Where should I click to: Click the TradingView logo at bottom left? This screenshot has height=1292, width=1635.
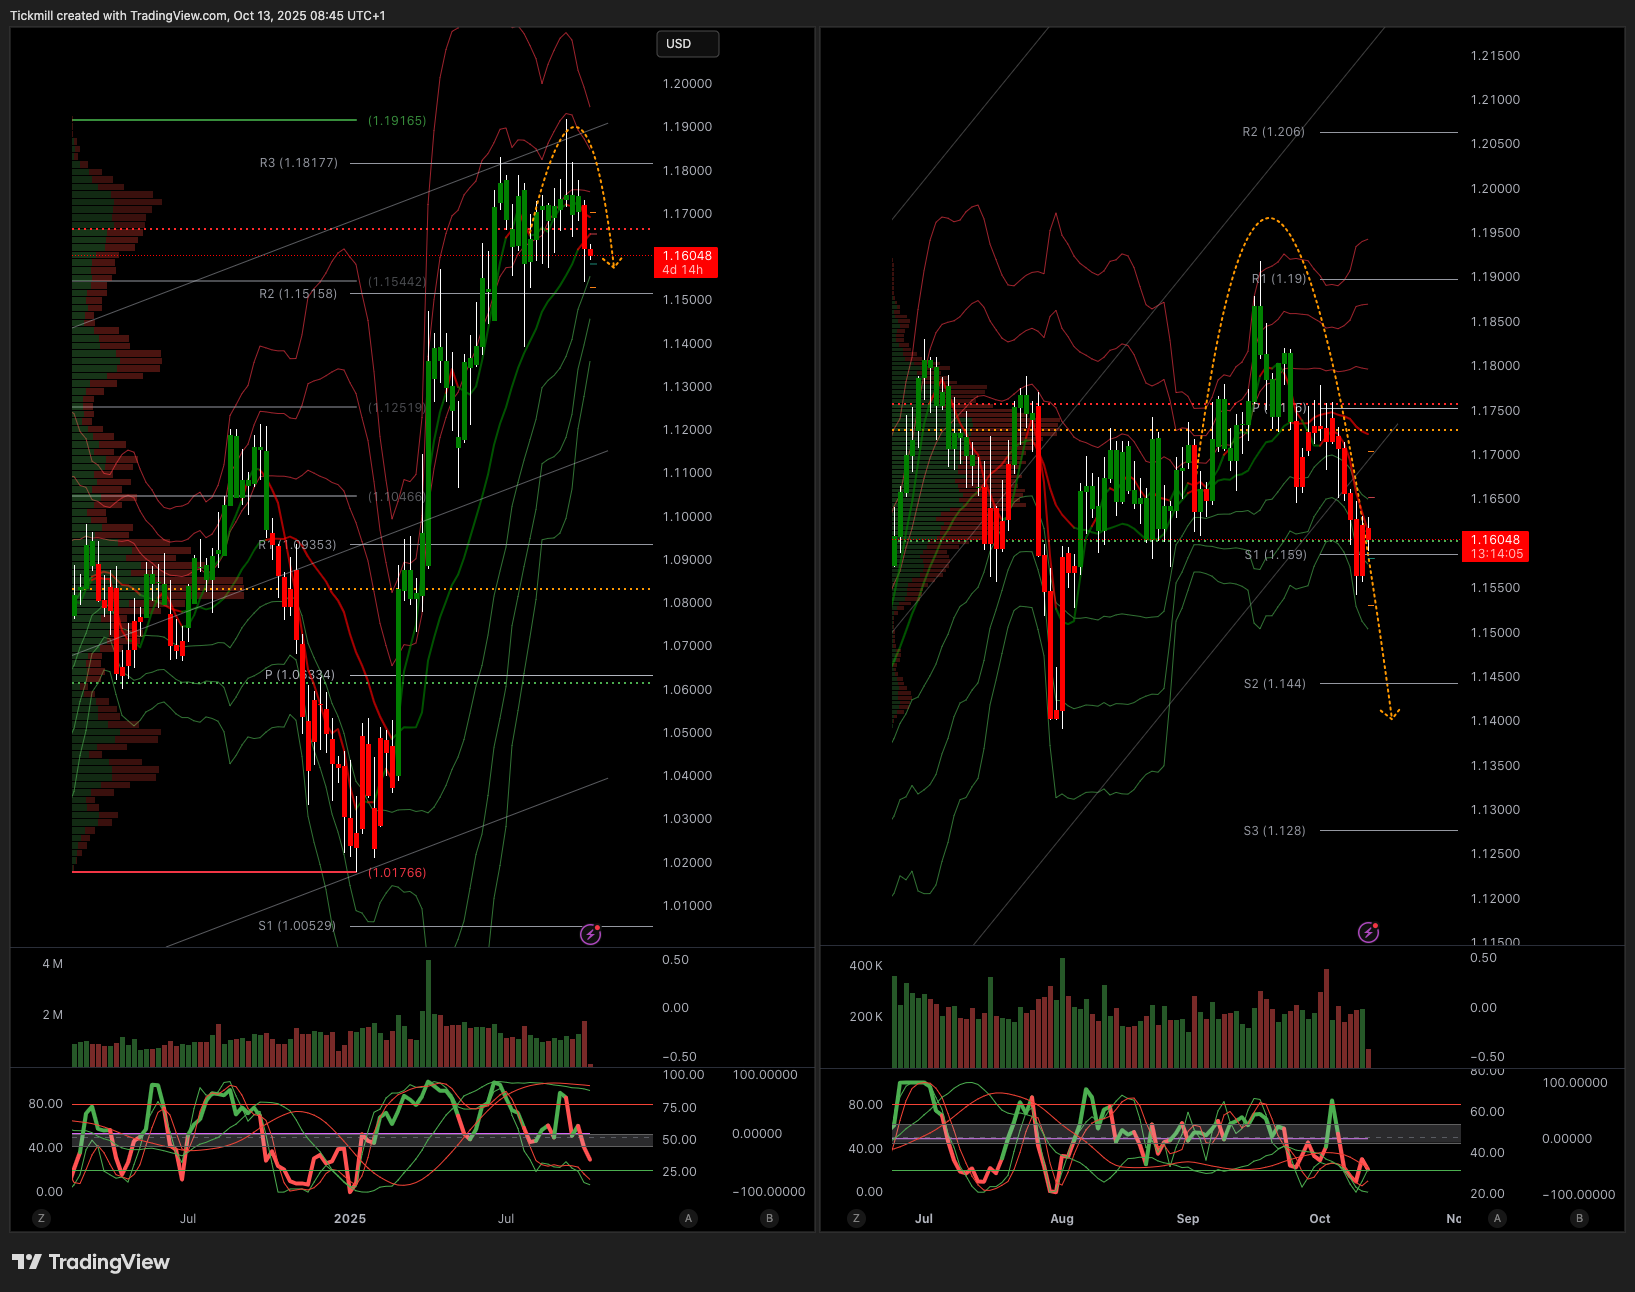91,1262
